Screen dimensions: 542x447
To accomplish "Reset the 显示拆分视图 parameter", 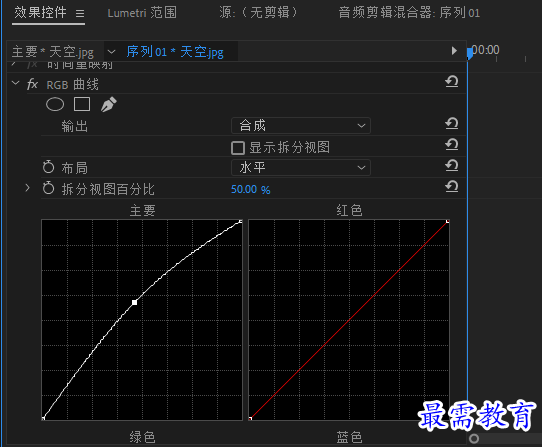I will tap(451, 145).
